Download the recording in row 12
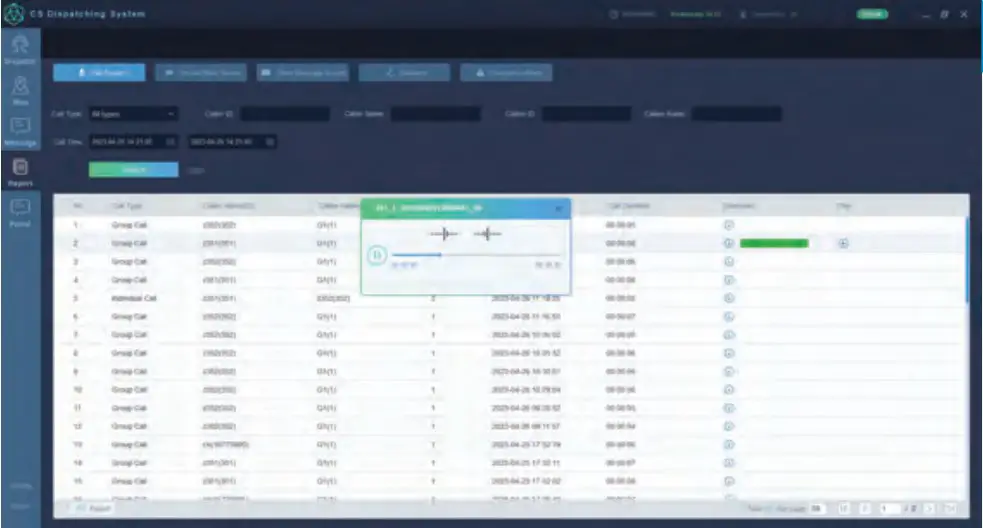Screen dimensions: 983x528 pos(728,426)
